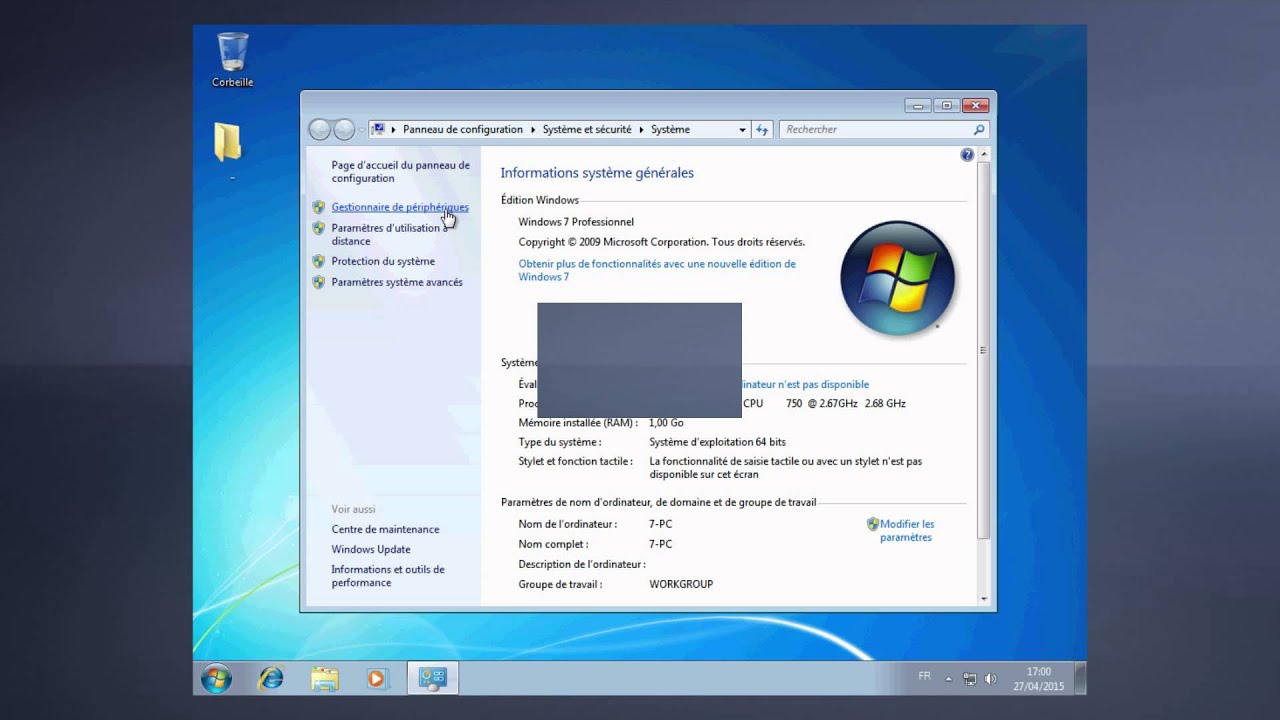
Task: Open Modifier les paramètres link
Action: point(906,530)
